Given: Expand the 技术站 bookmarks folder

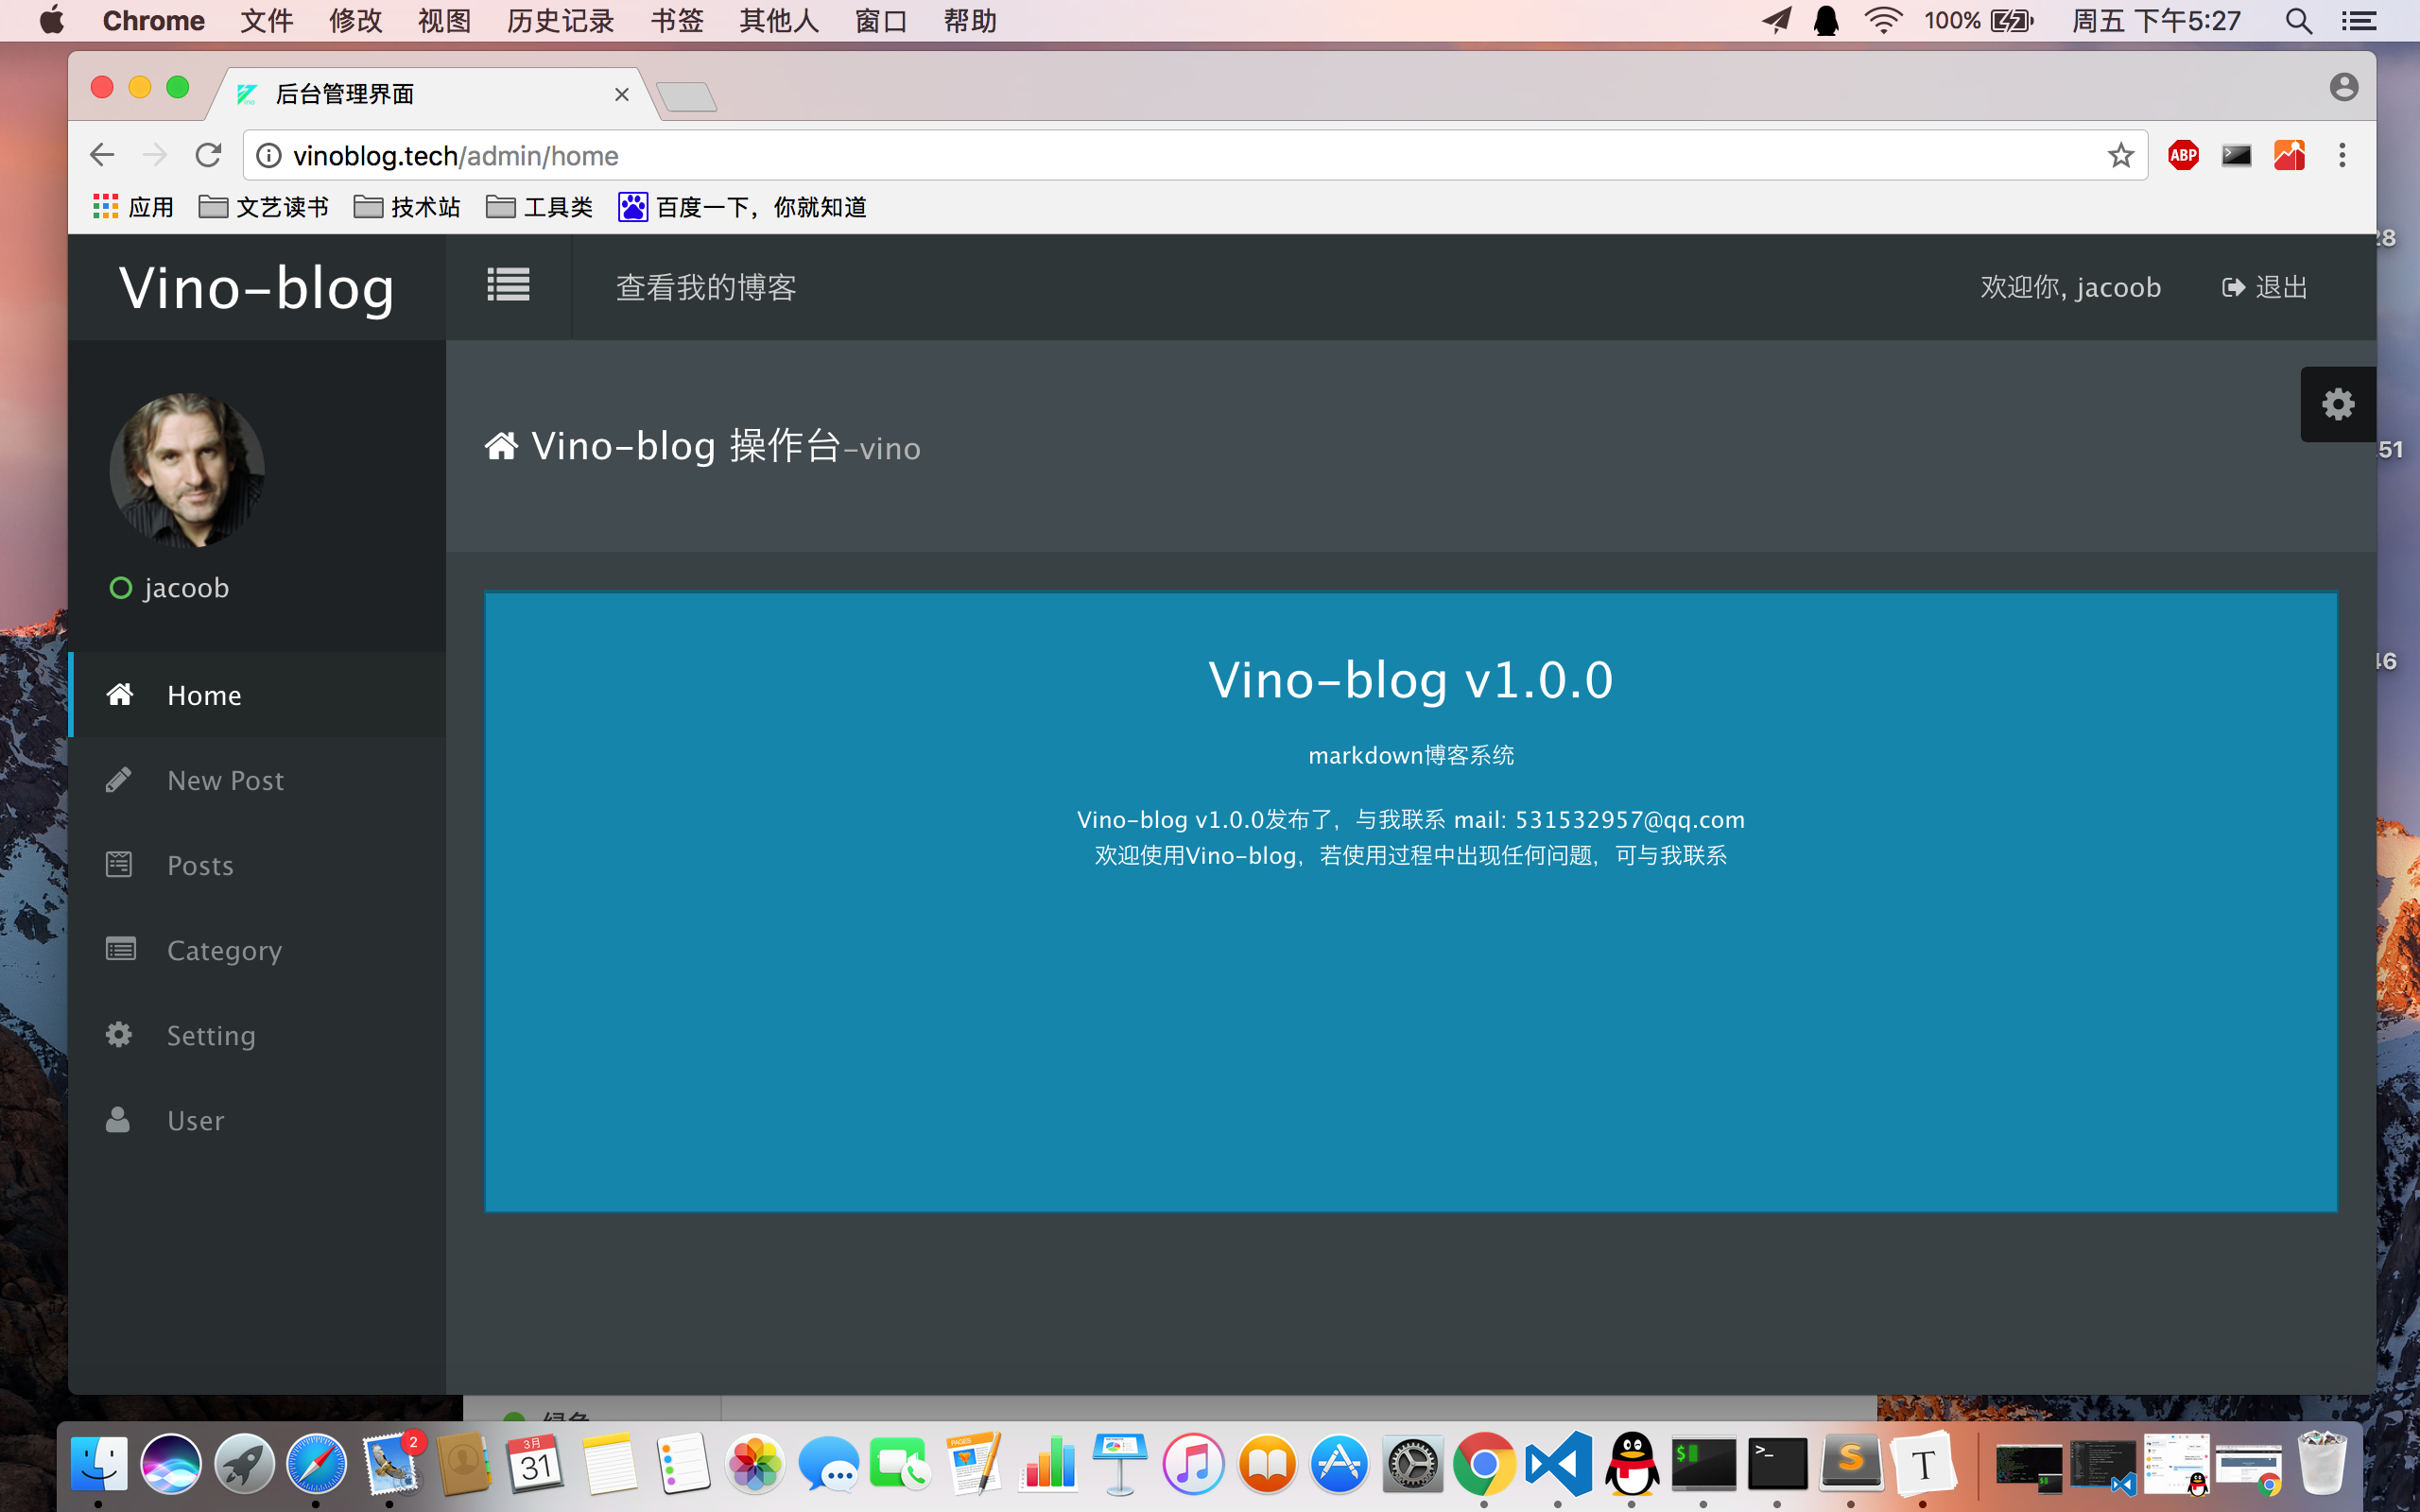Looking at the screenshot, I should (408, 207).
